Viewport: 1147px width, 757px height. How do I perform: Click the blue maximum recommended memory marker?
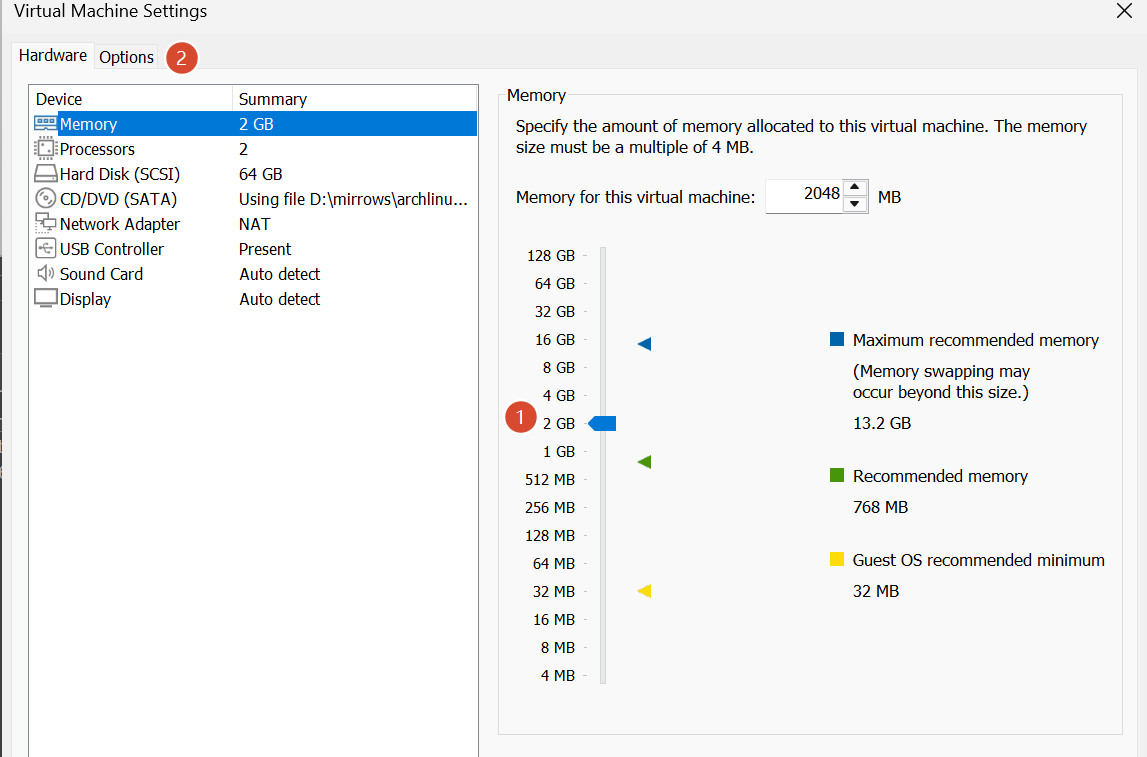[644, 344]
